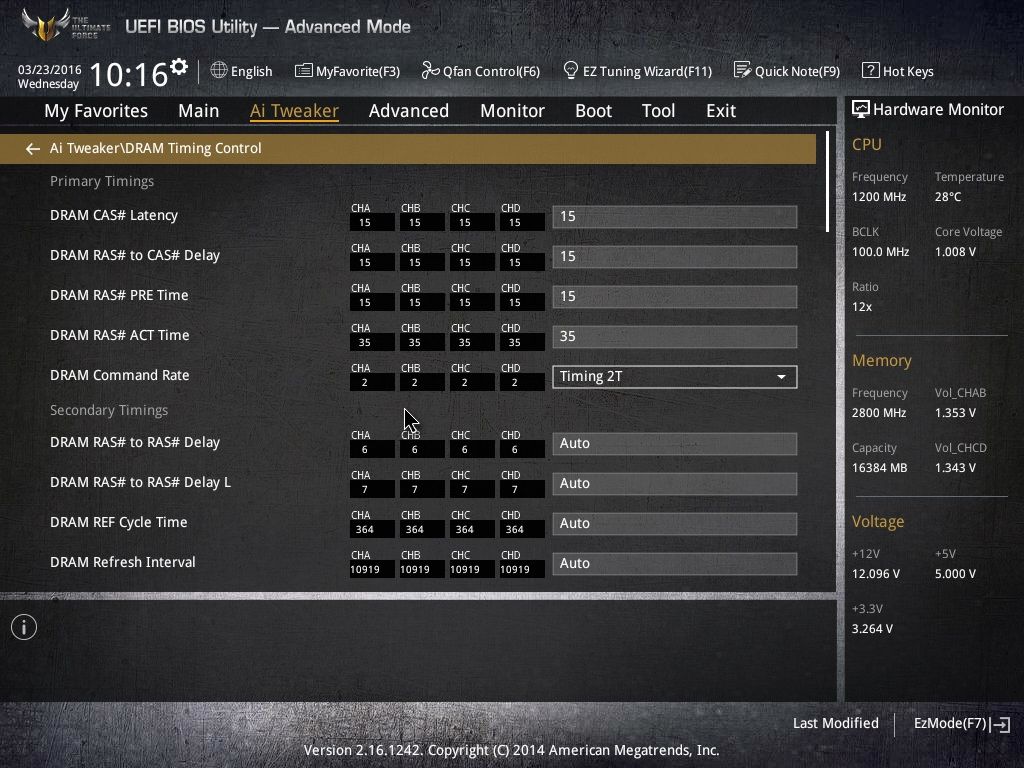Screen dimensions: 1024x768
Task: Click the date 03/23/2016
Action: coord(50,69)
